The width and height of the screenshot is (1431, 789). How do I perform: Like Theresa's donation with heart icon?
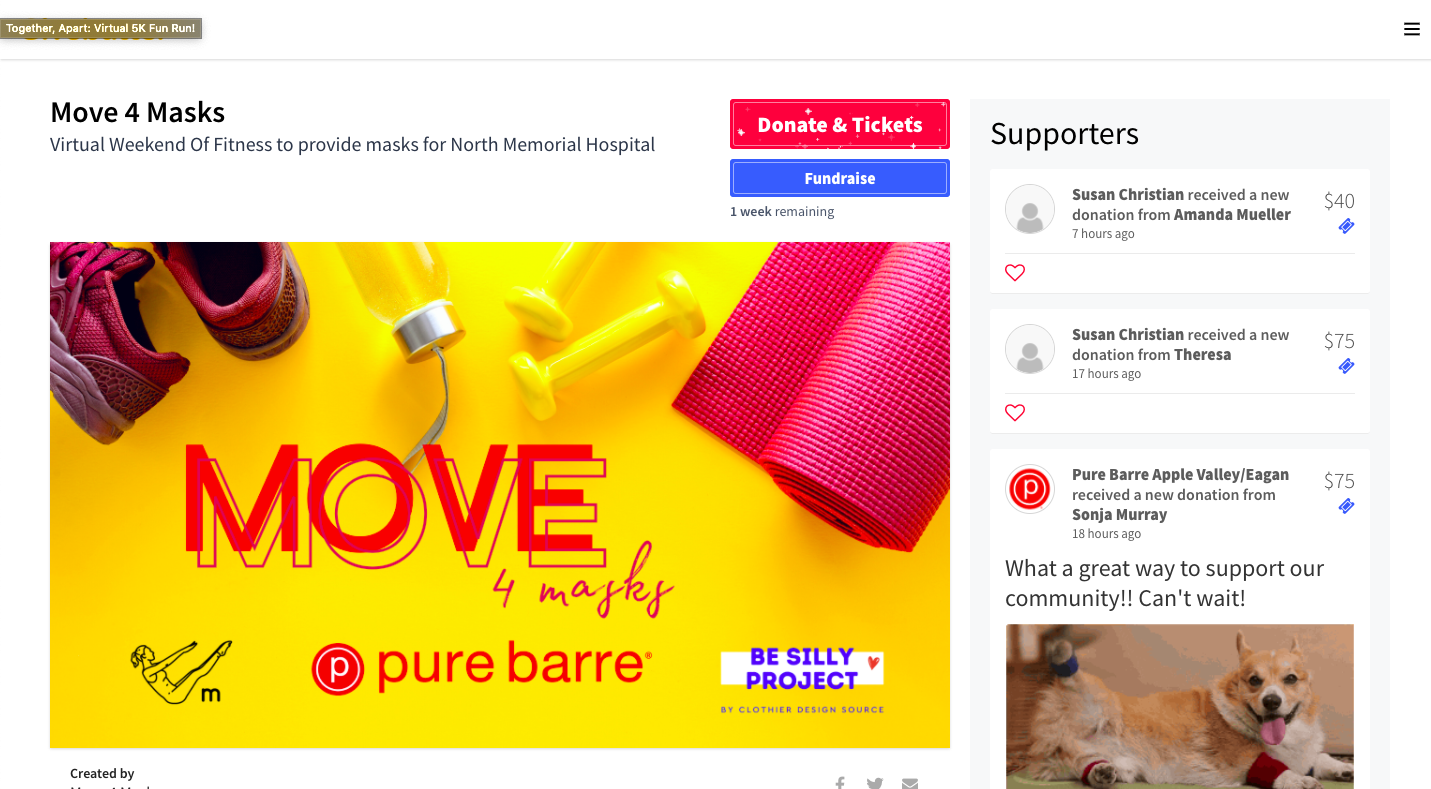pos(1015,412)
